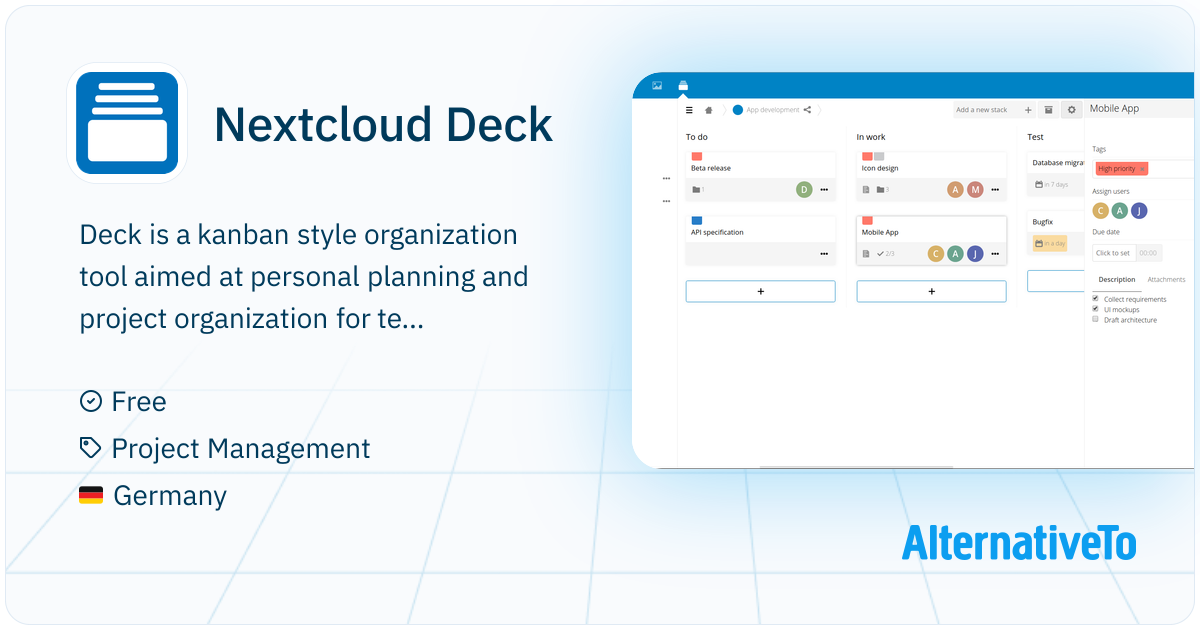Open the three-dot menu on Icon design card

[995, 189]
